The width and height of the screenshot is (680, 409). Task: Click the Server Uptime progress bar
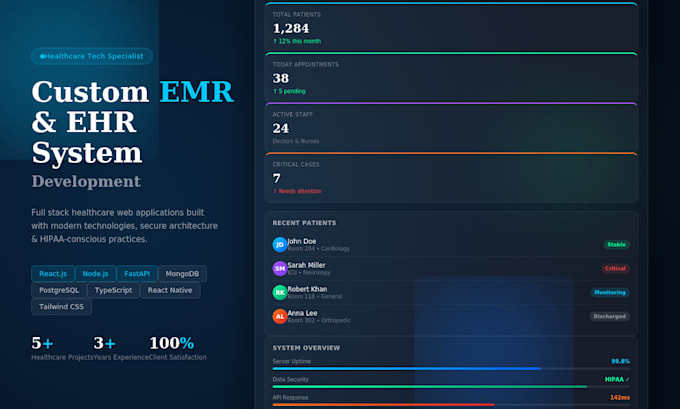[x=451, y=369]
